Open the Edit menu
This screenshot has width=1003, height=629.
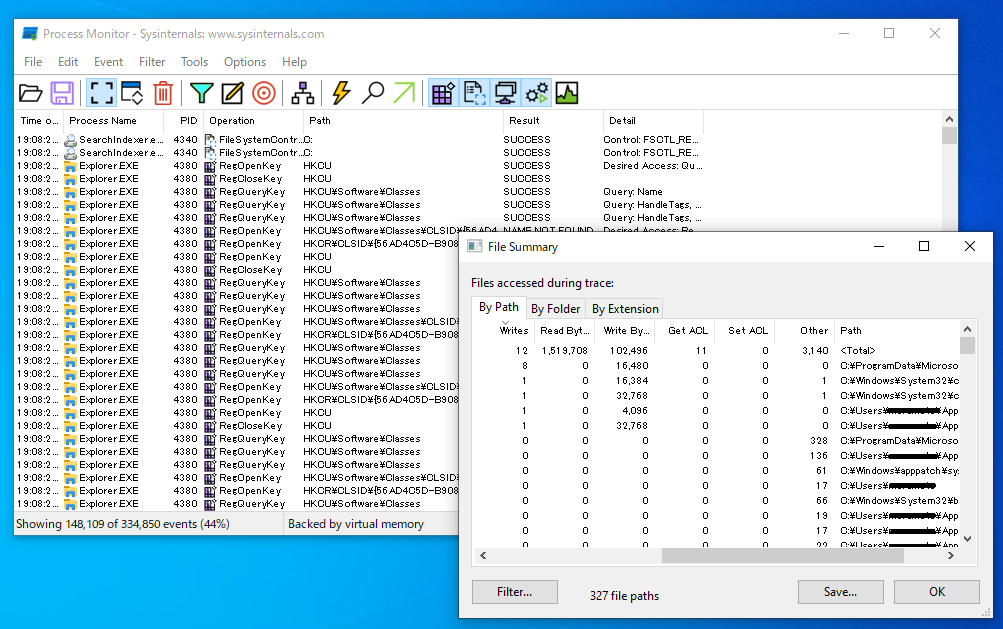tap(68, 62)
